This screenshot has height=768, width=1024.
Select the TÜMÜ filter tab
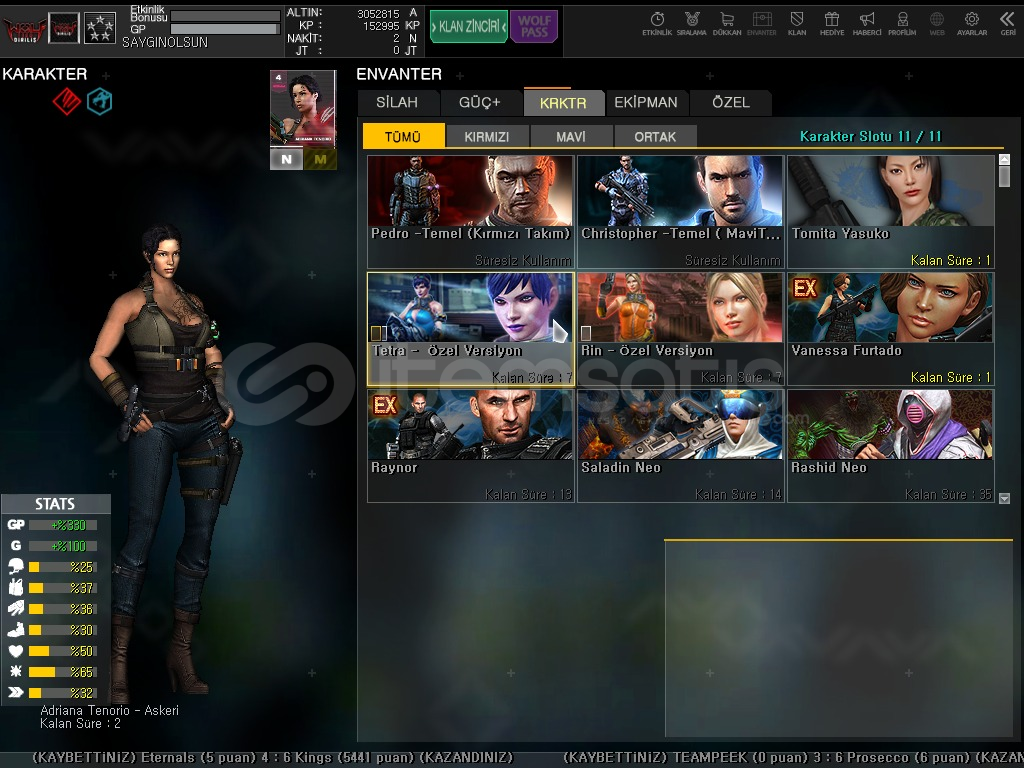404,136
